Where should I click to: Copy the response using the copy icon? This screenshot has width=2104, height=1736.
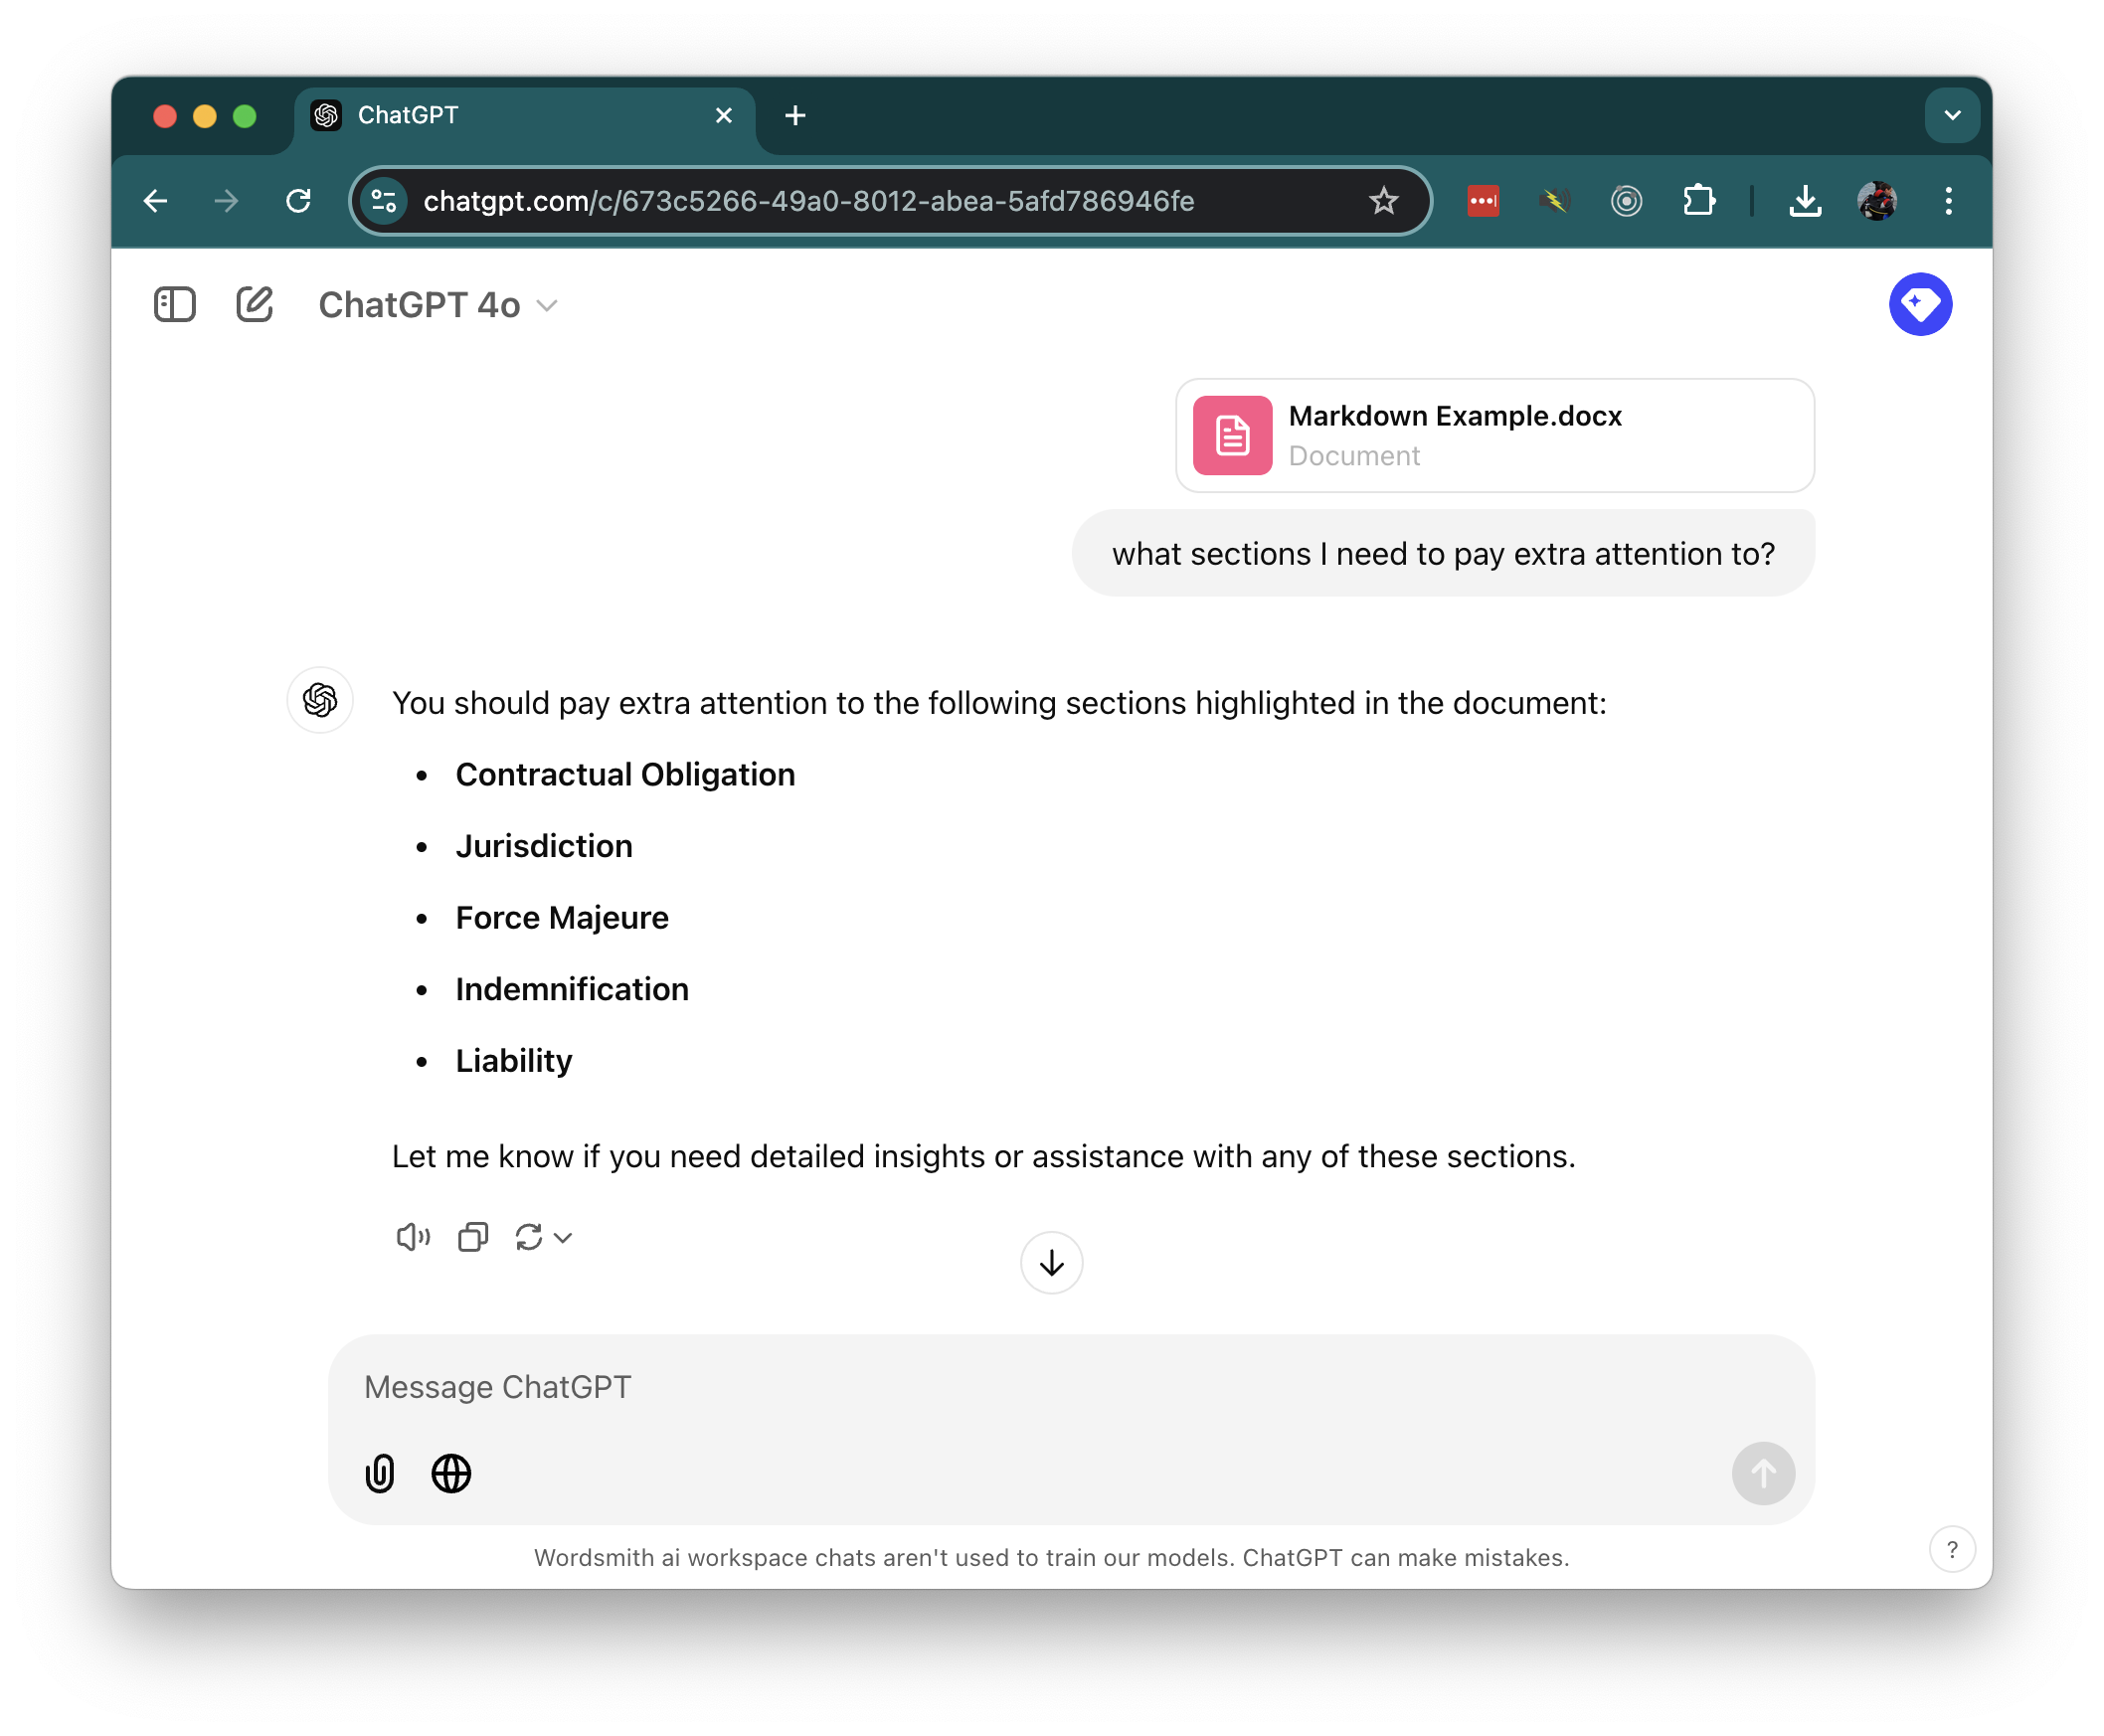[x=472, y=1237]
